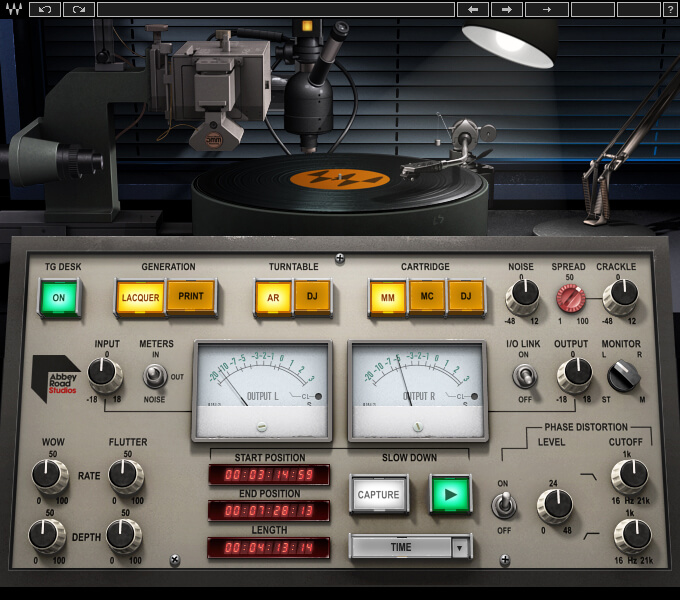680x600 pixels.
Task: Flip the Phase Distortion on/off switch
Action: pos(507,506)
